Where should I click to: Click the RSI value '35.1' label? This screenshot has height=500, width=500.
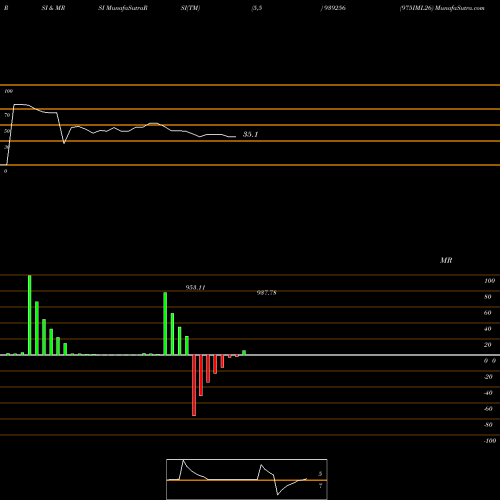click(250, 134)
